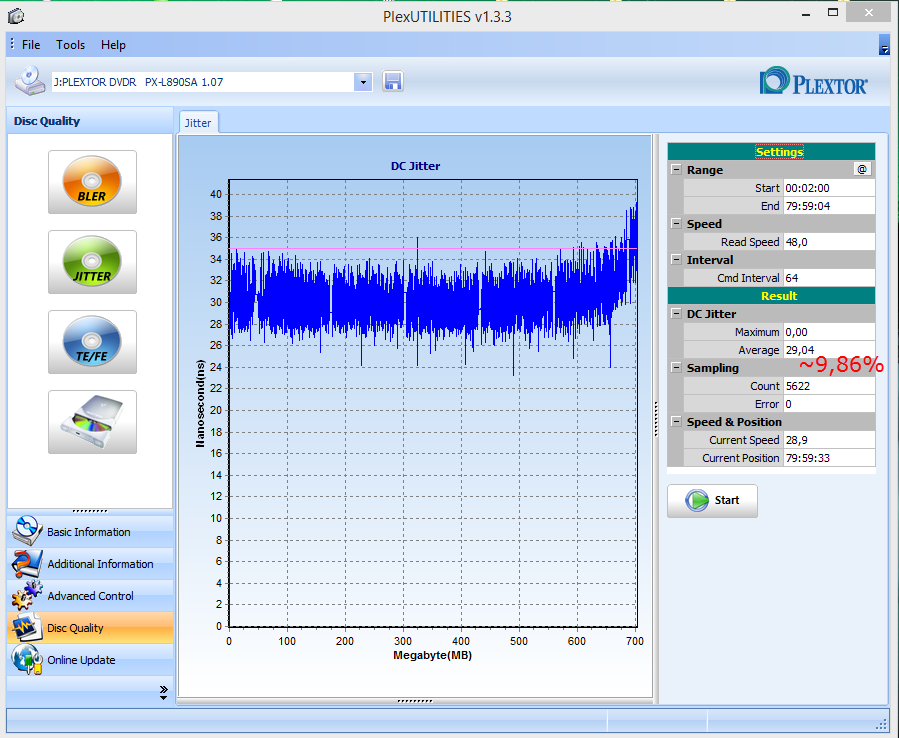Collapse the DC Jitter result group
The width and height of the screenshot is (899, 738).
[x=677, y=314]
